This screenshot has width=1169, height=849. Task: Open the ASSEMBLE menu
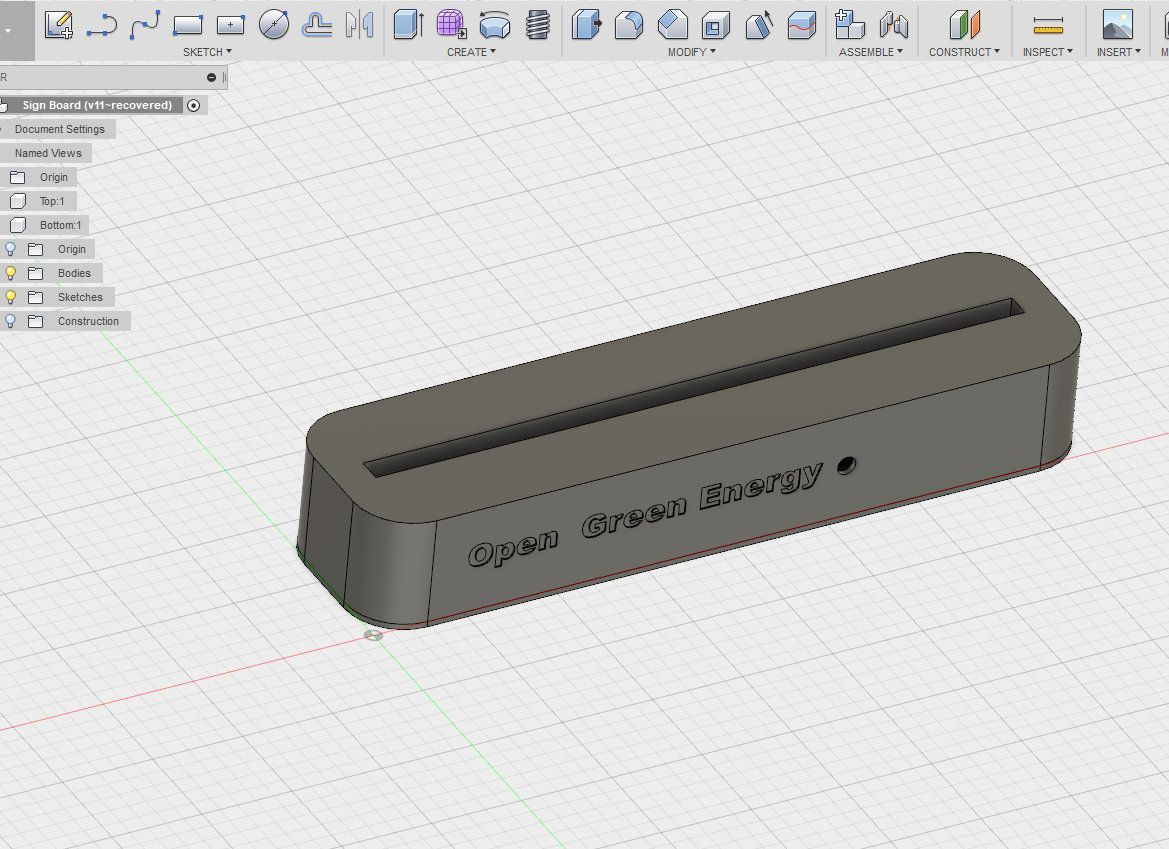[870, 52]
